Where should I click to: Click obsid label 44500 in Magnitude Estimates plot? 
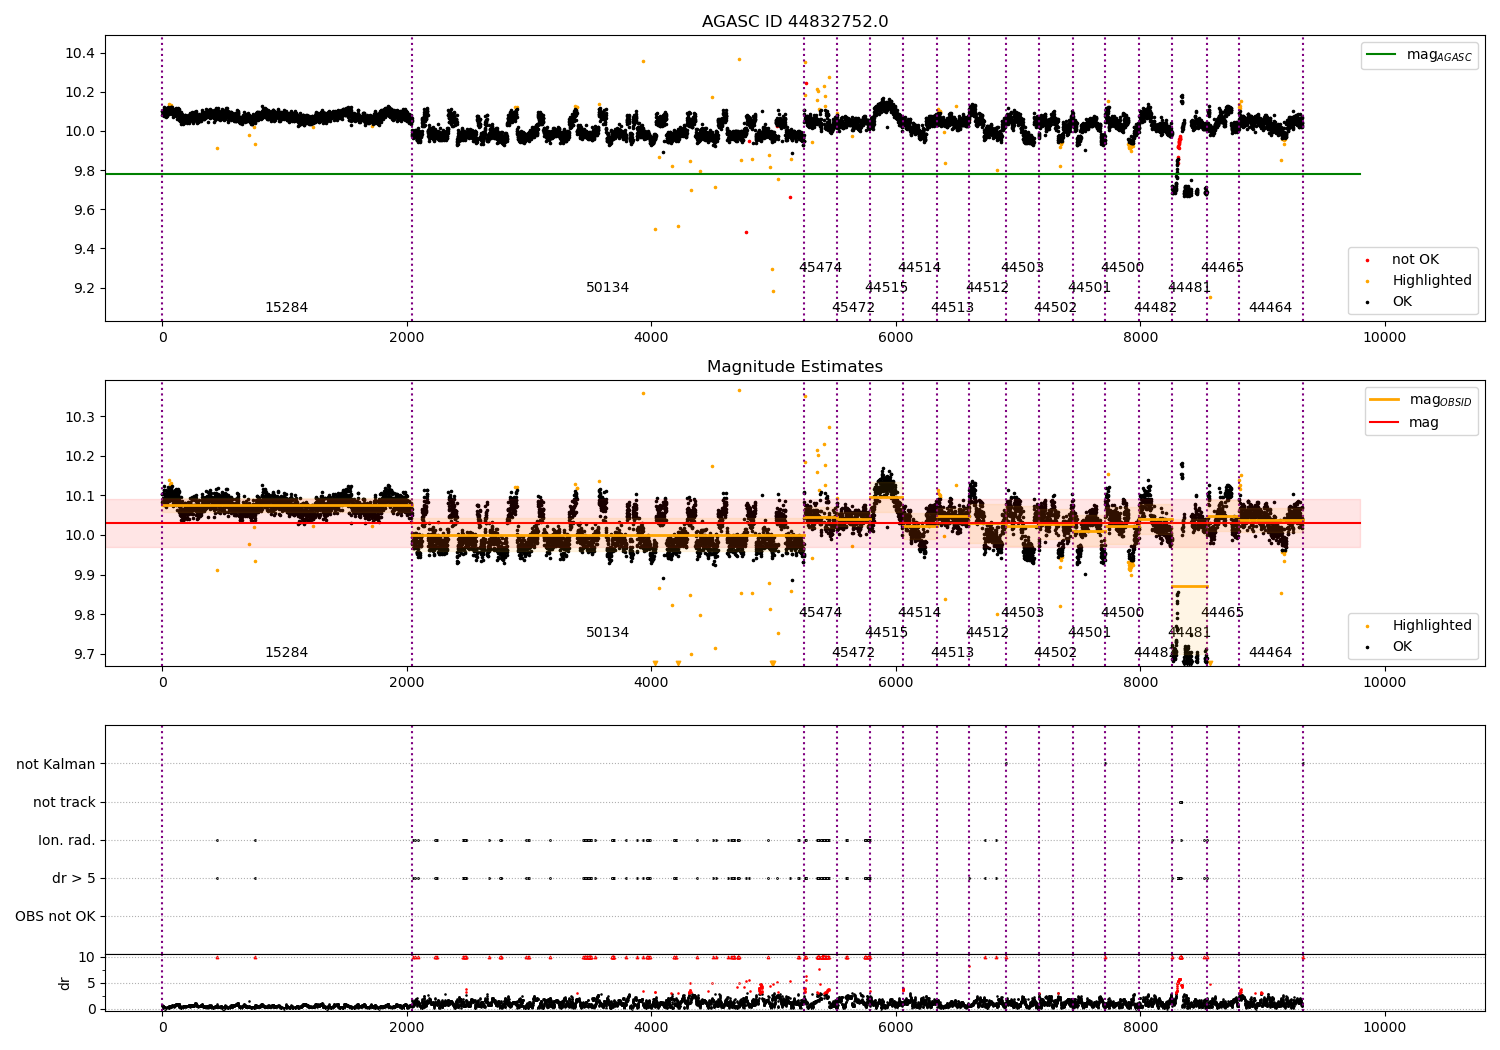(1122, 613)
